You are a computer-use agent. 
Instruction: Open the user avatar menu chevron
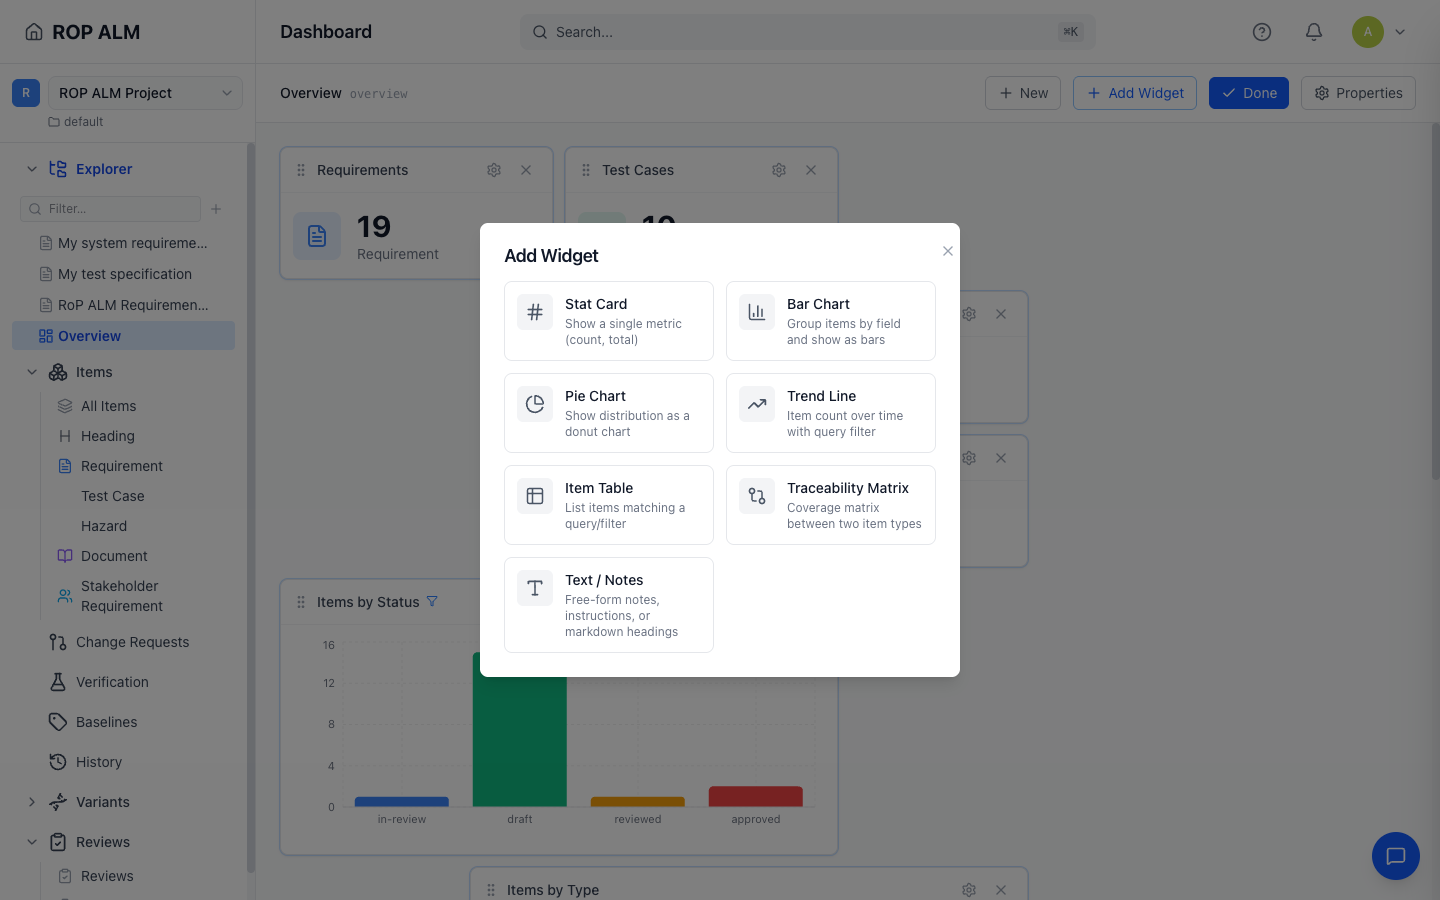(x=1400, y=32)
